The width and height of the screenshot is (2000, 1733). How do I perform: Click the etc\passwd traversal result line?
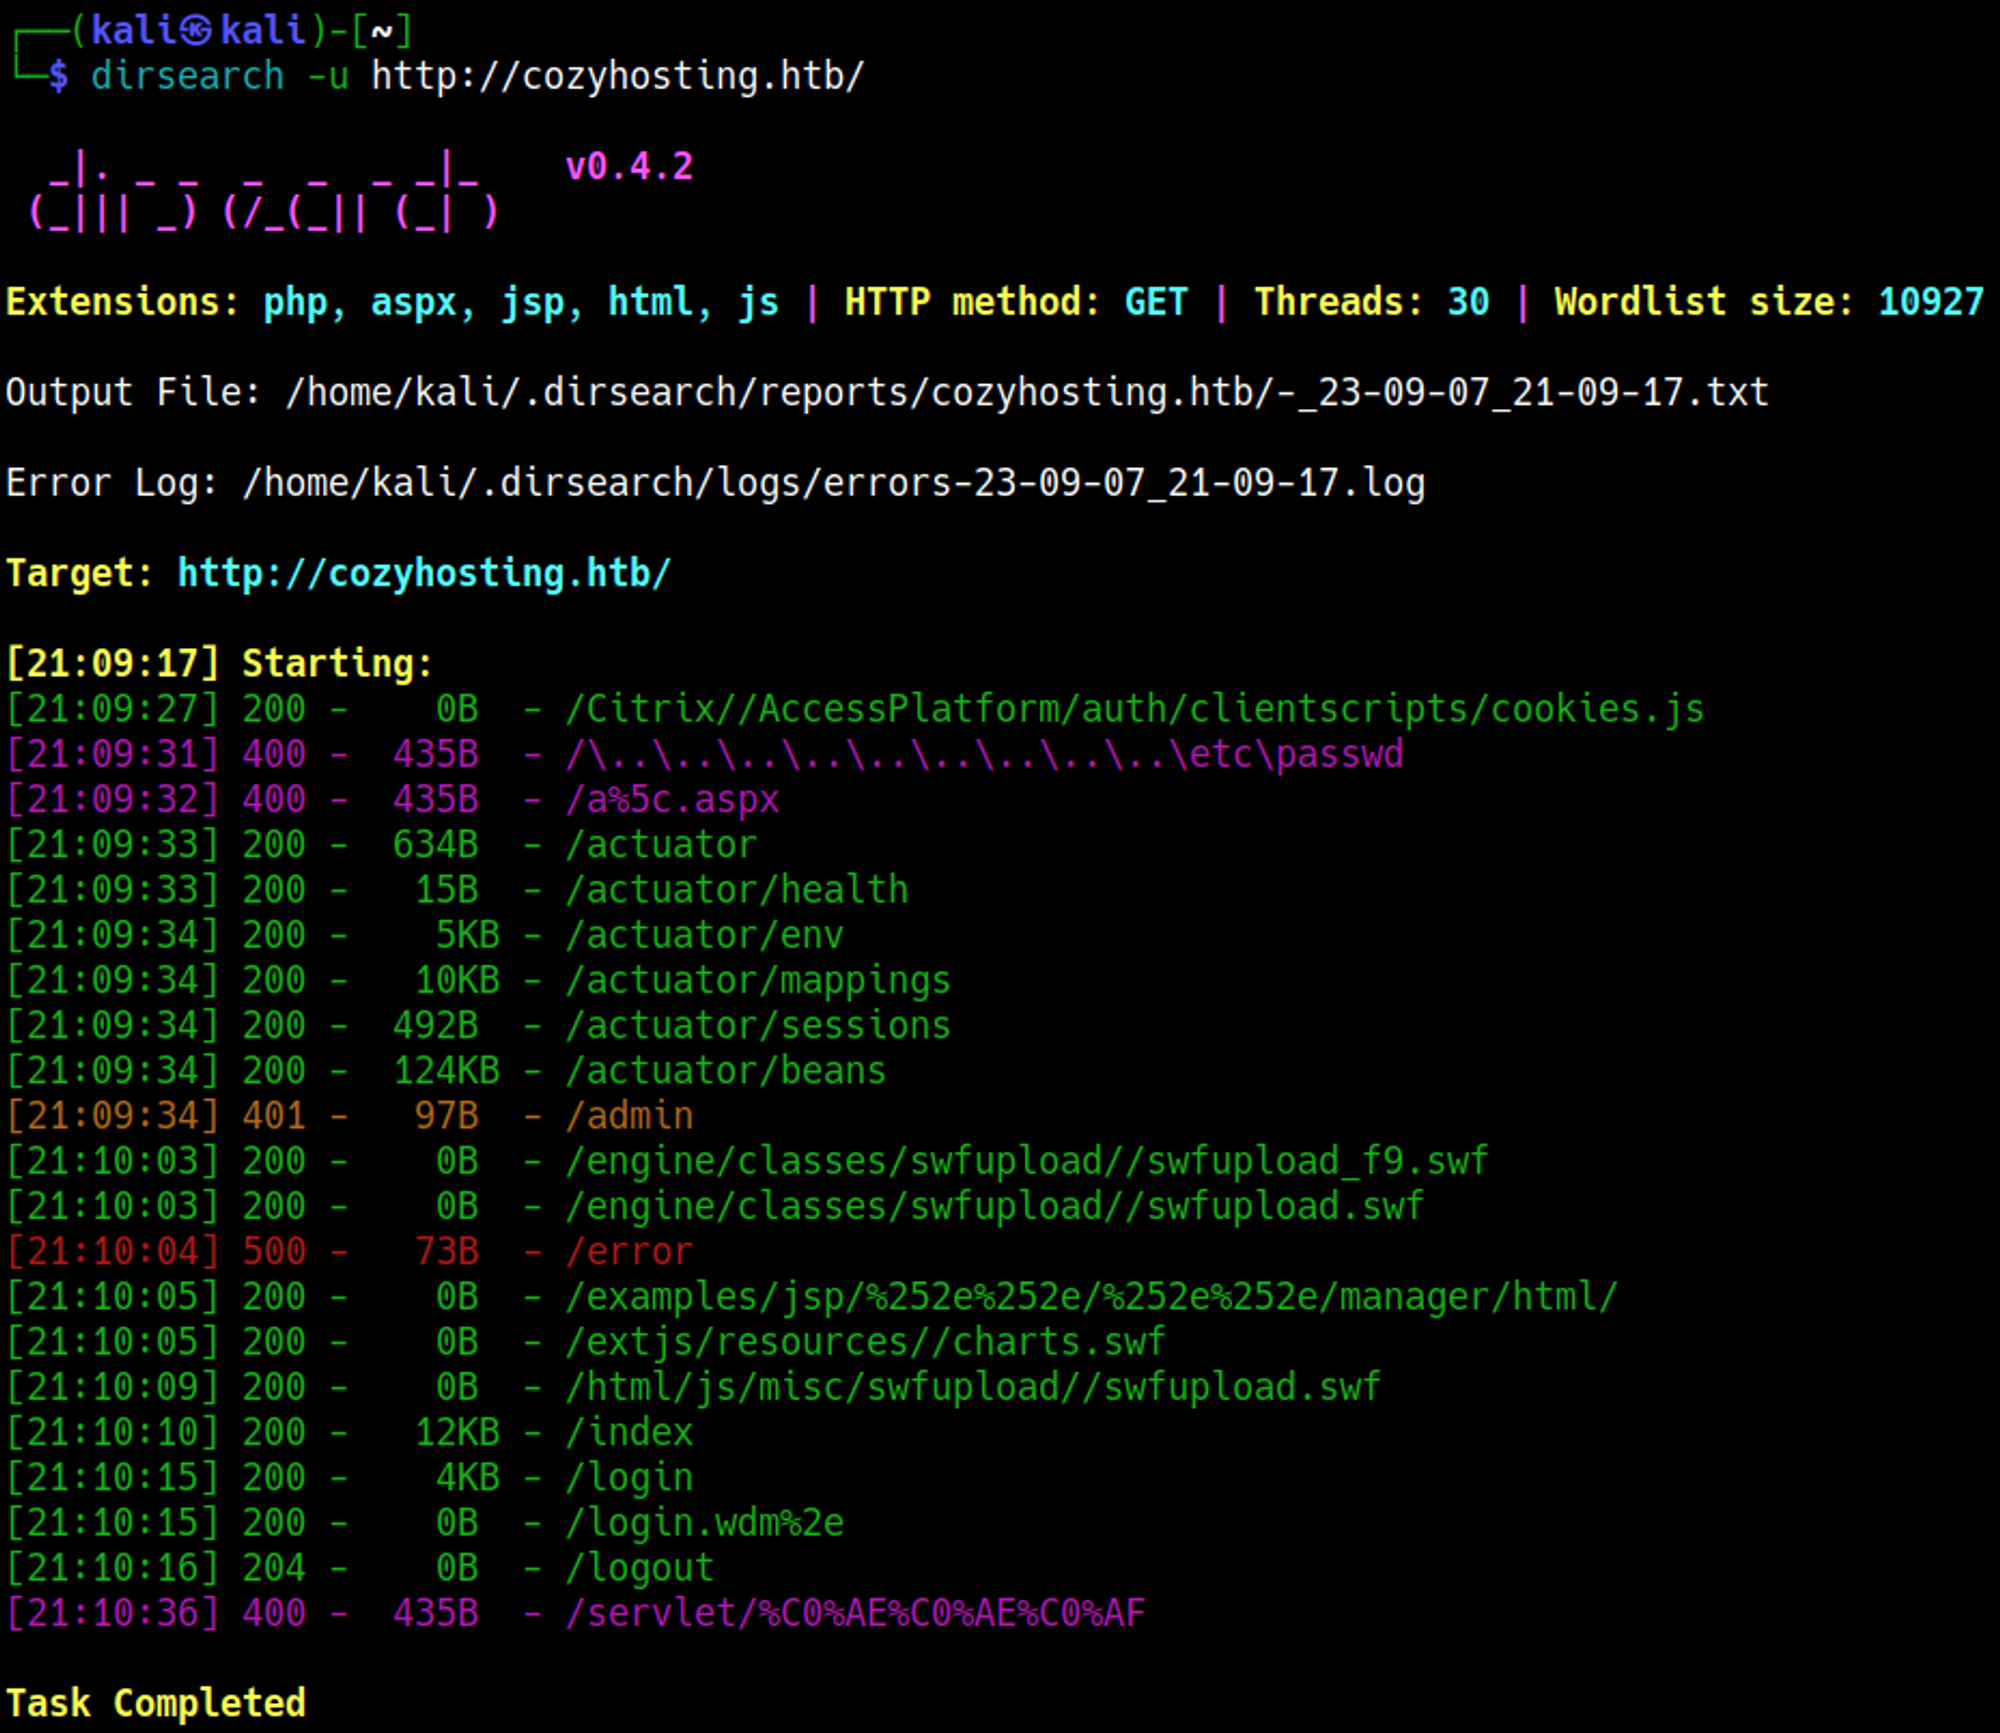(984, 754)
